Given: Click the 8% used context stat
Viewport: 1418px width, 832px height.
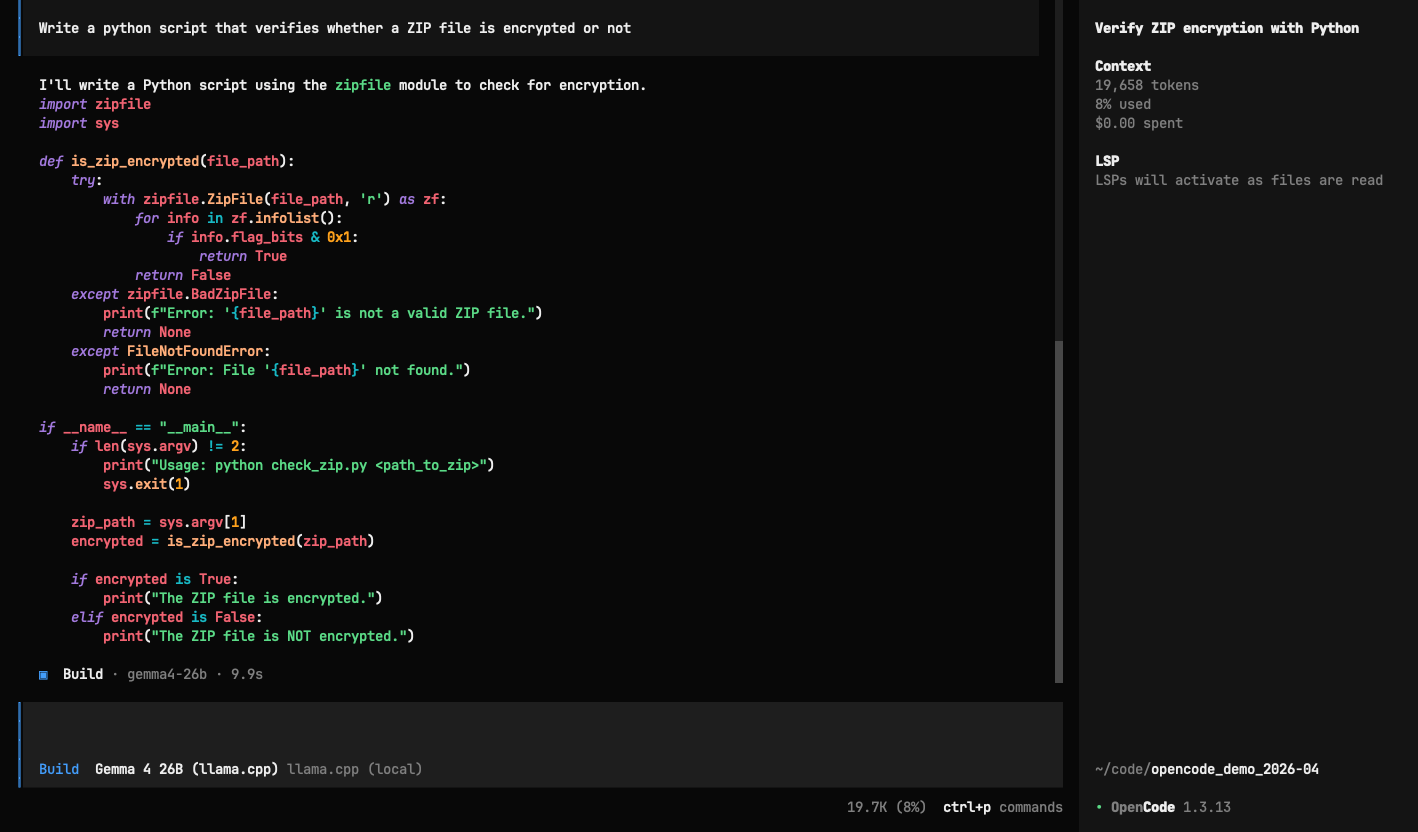Looking at the screenshot, I should click(1123, 104).
